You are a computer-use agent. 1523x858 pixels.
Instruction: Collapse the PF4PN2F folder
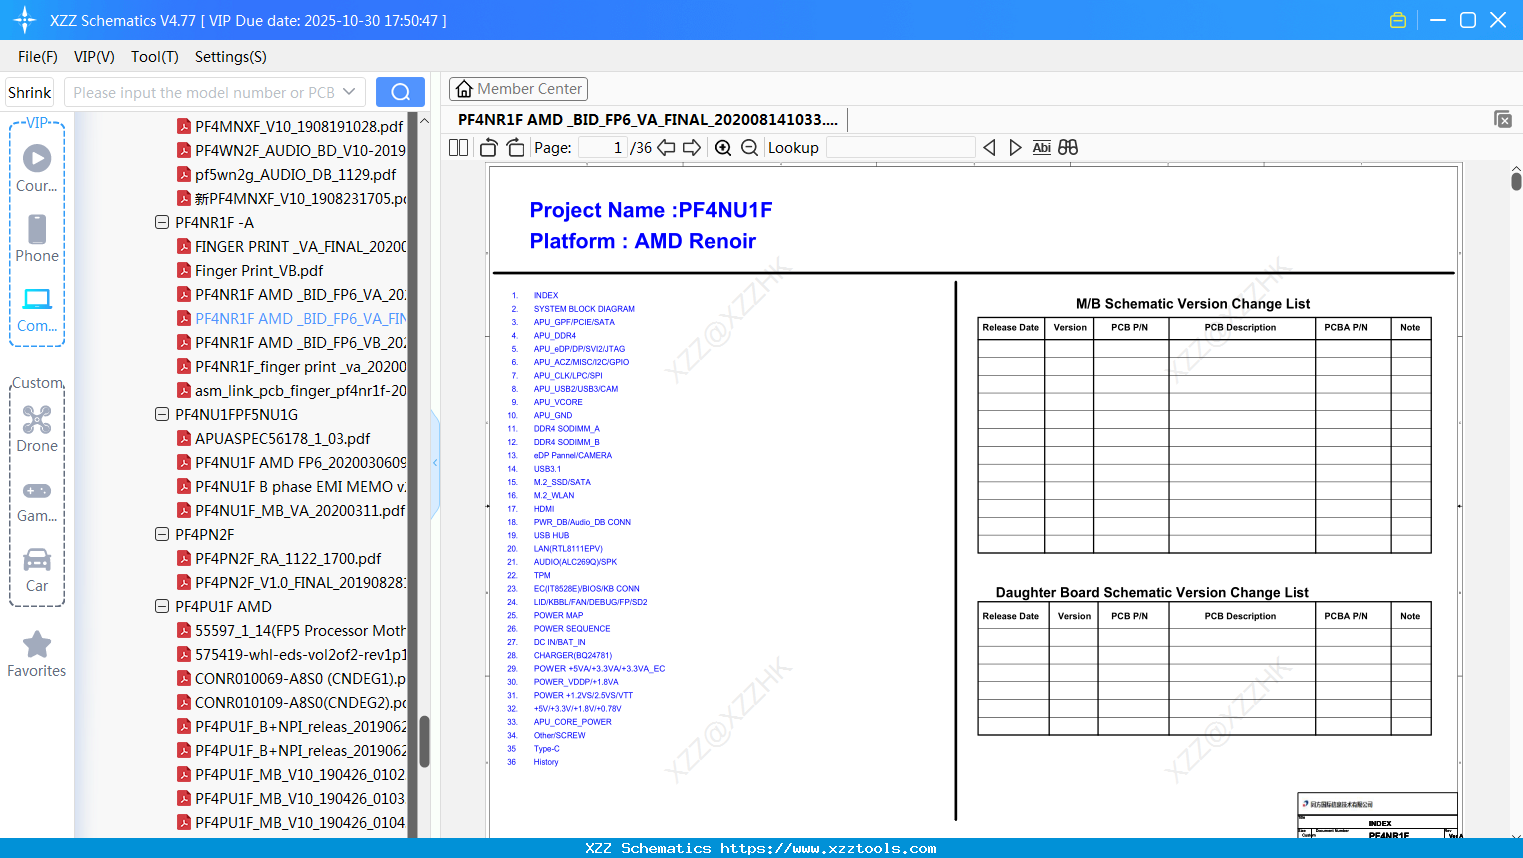click(x=162, y=534)
